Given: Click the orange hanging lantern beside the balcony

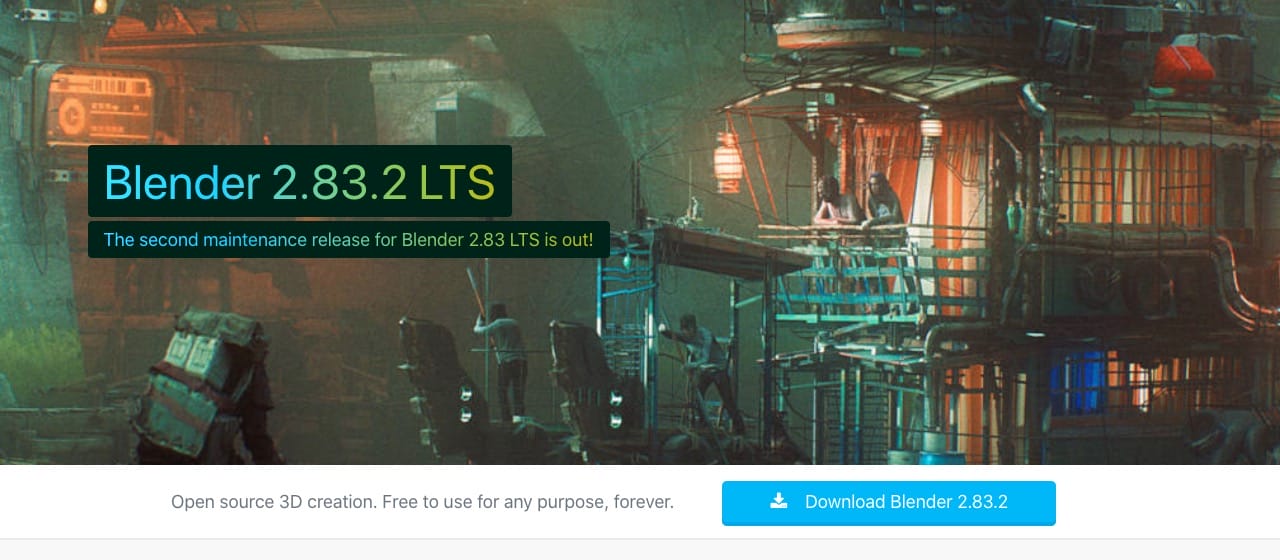Looking at the screenshot, I should [x=728, y=160].
